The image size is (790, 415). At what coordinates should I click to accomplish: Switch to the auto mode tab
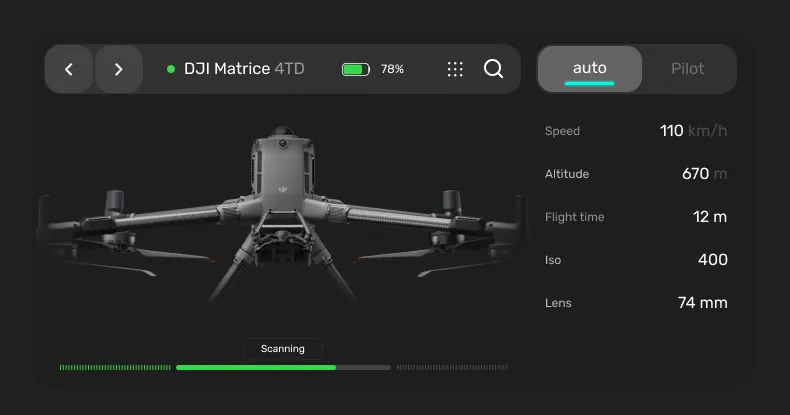click(589, 69)
